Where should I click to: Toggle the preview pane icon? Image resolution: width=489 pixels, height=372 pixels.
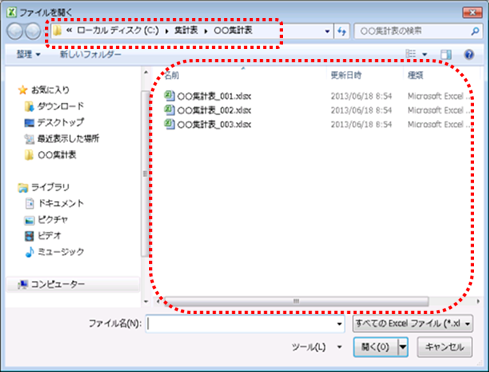(x=446, y=54)
